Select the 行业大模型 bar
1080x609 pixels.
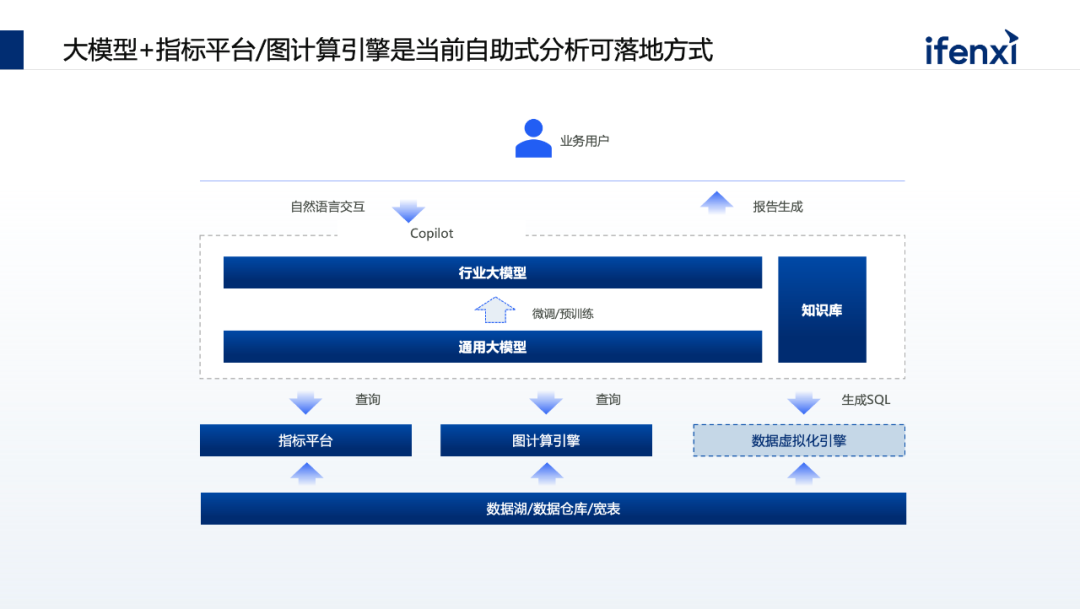(492, 273)
